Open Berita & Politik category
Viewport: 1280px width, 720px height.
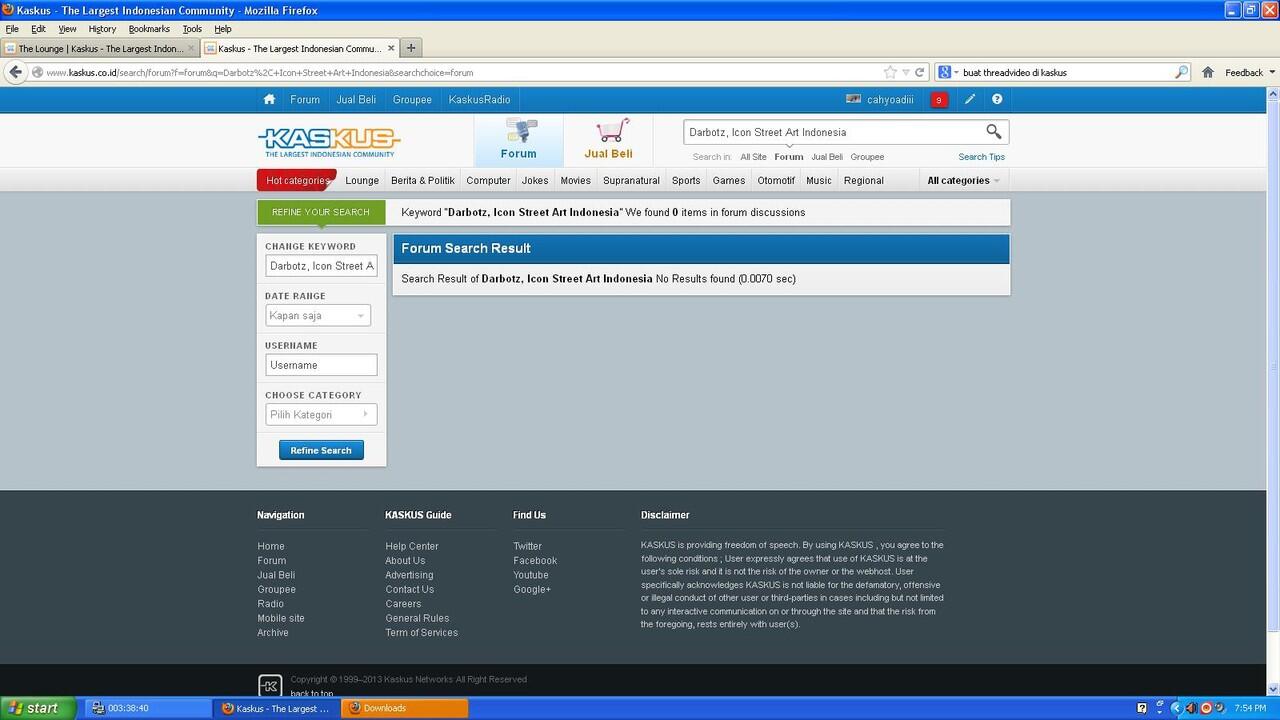tap(422, 180)
